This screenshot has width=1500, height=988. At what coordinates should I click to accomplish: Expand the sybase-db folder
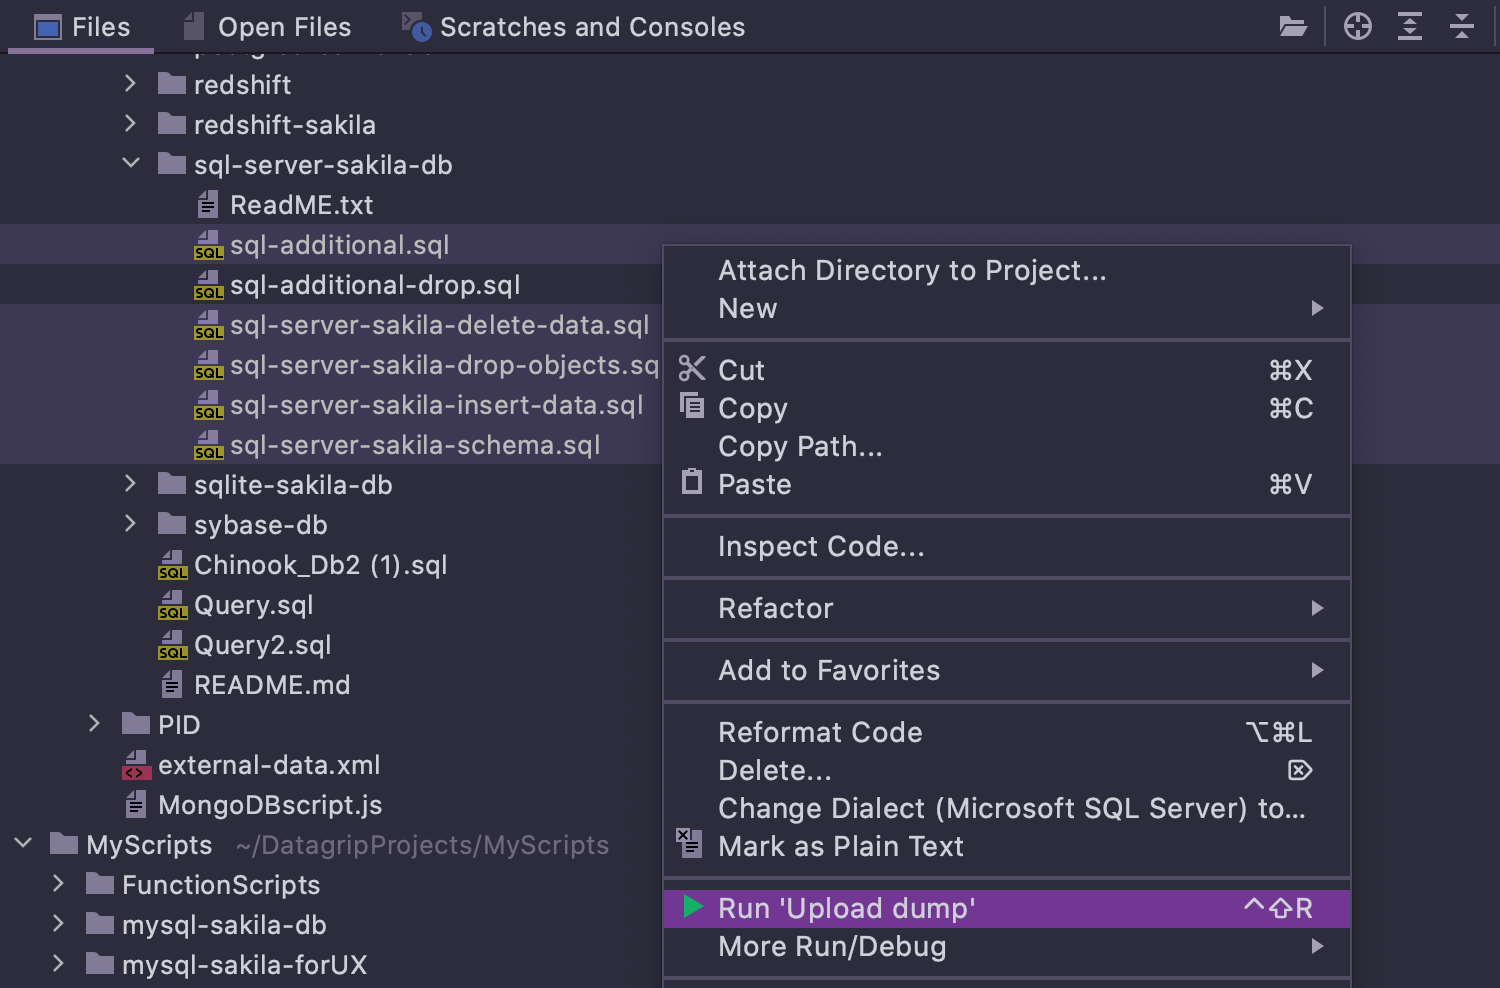coord(130,524)
